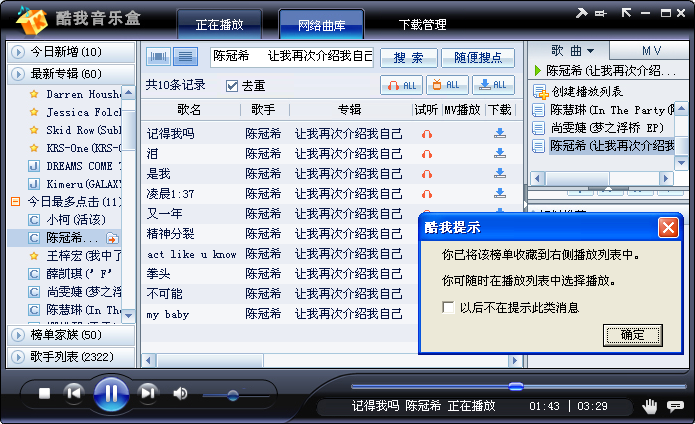This screenshot has height=424, width=695.
Task: Click the hand icon in the status bar
Action: (649, 405)
